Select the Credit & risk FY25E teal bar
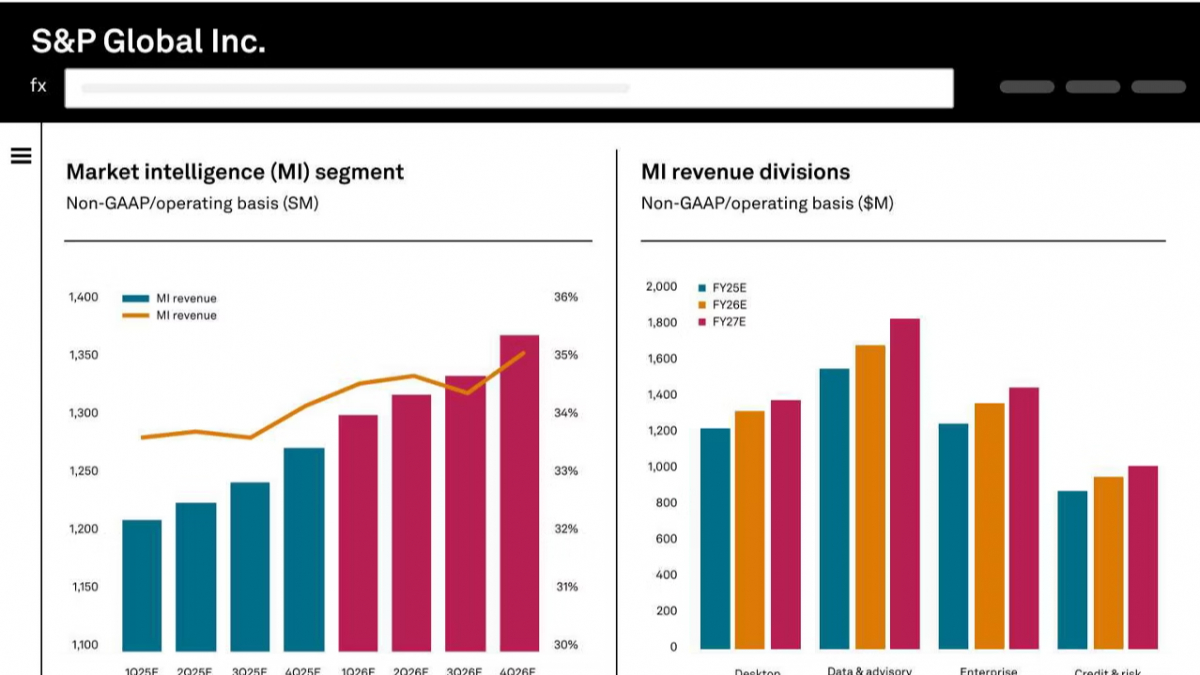This screenshot has height=675, width=1200. tap(1072, 570)
